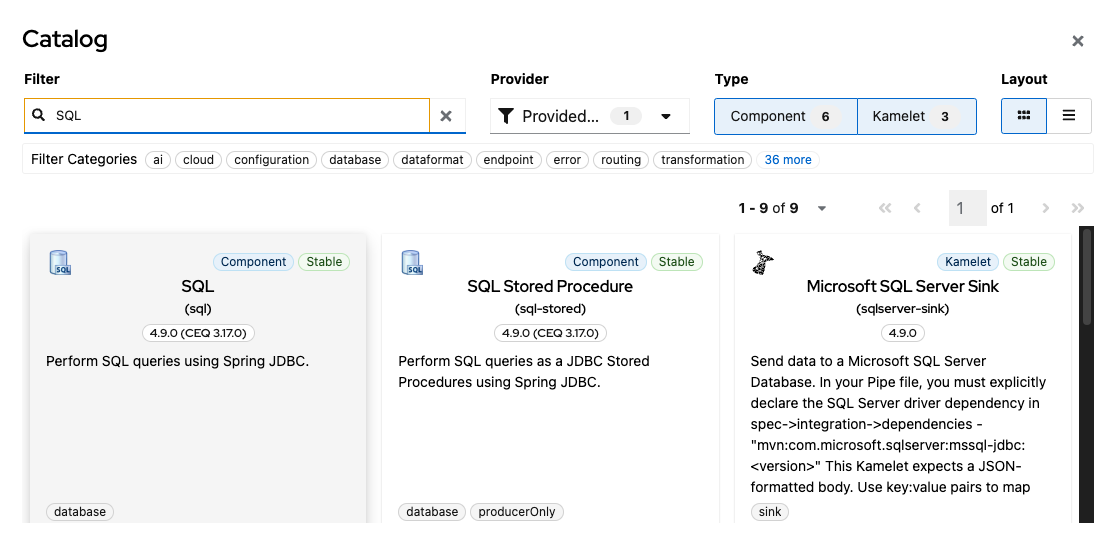Show the 36 more categories
The height and width of the screenshot is (545, 1117).
(788, 160)
